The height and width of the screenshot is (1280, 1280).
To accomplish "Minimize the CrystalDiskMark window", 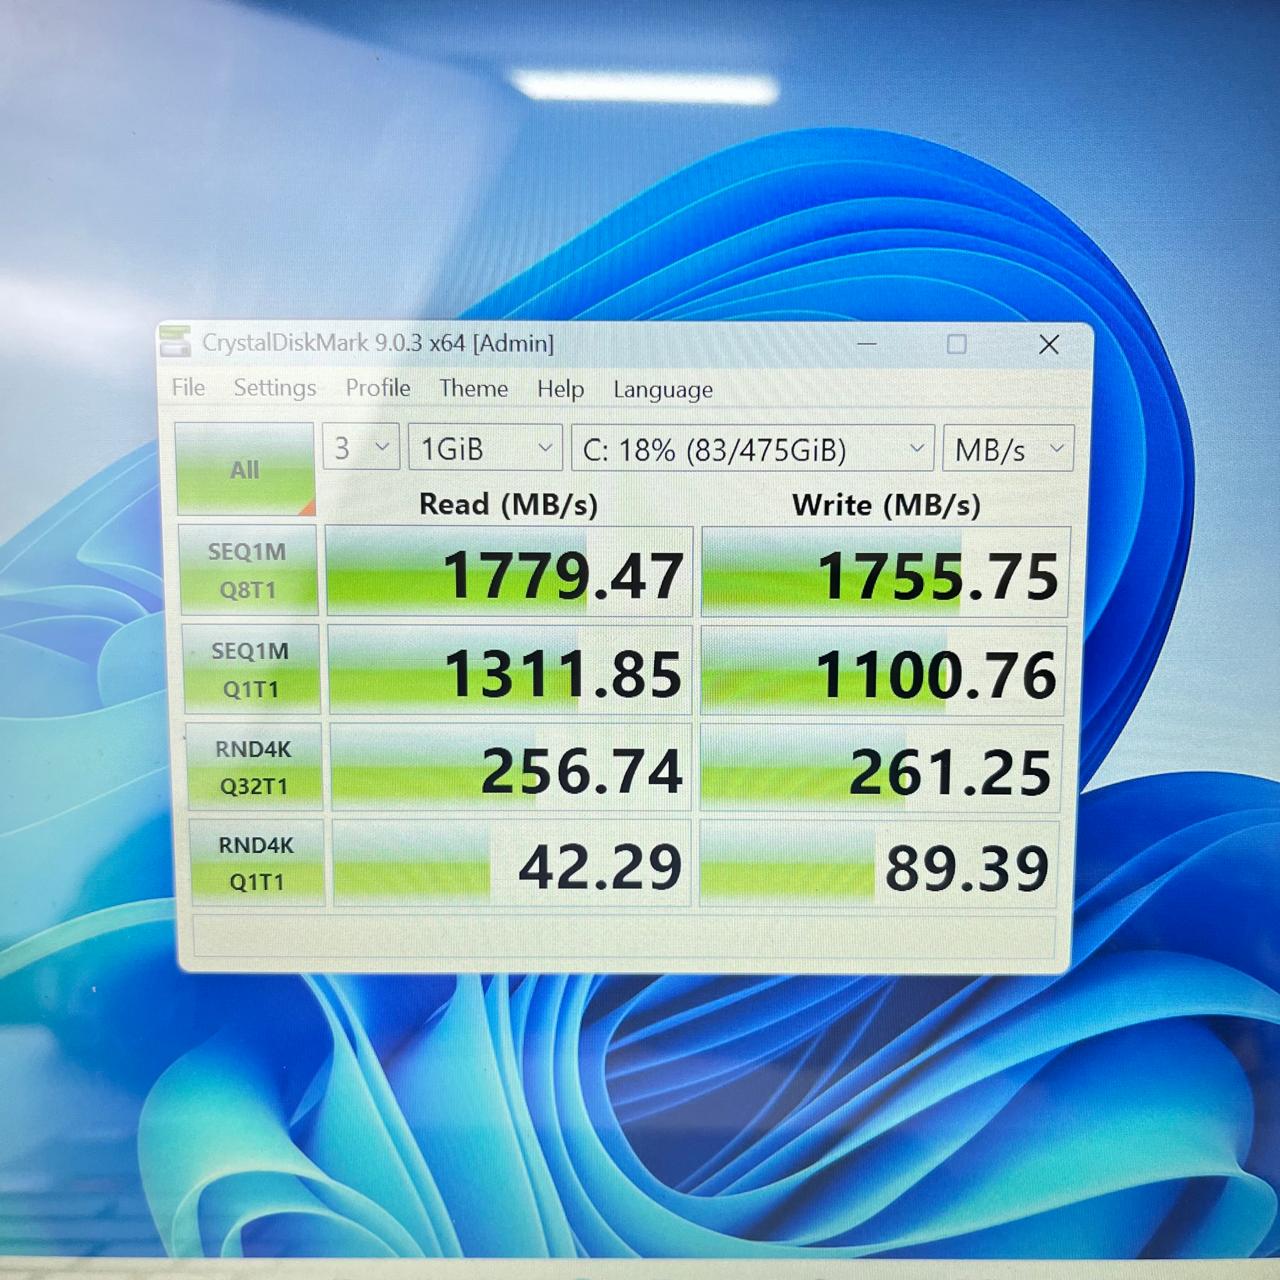I will pos(867,344).
